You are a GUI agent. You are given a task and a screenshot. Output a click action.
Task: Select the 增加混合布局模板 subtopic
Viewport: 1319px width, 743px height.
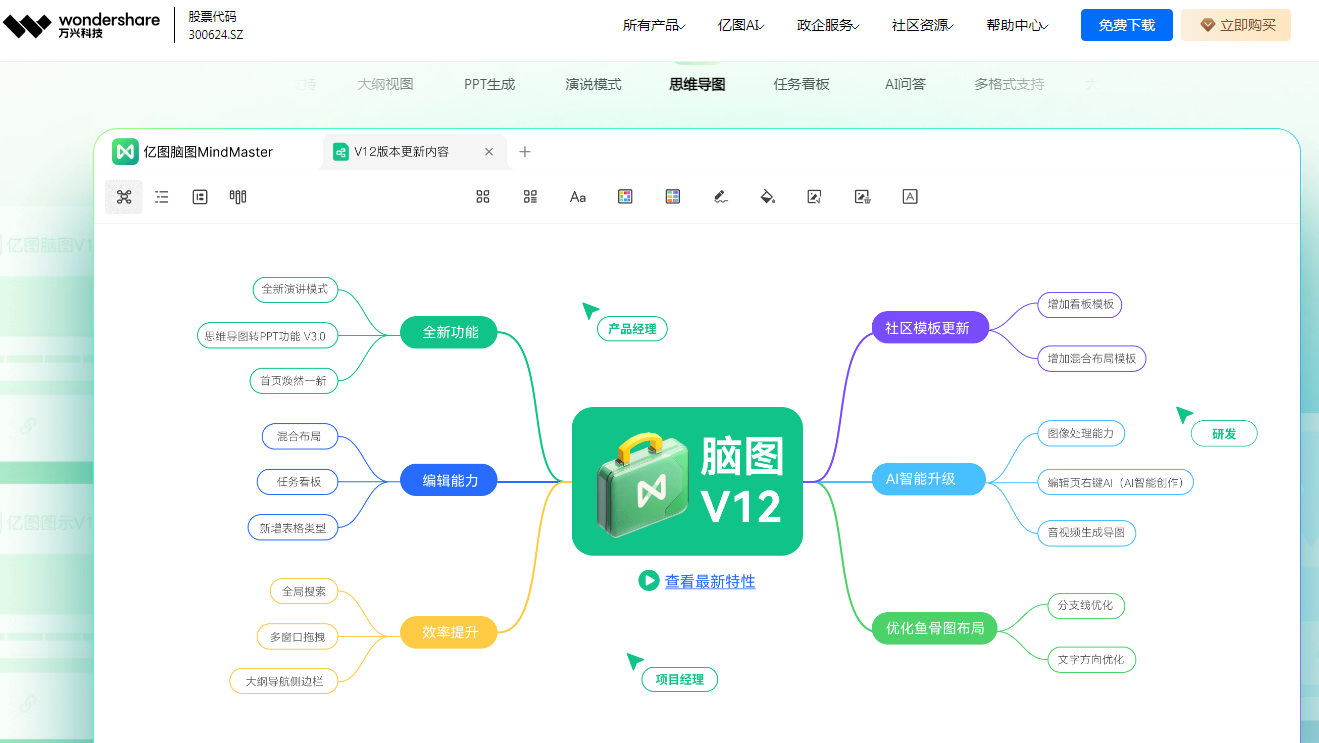1092,358
